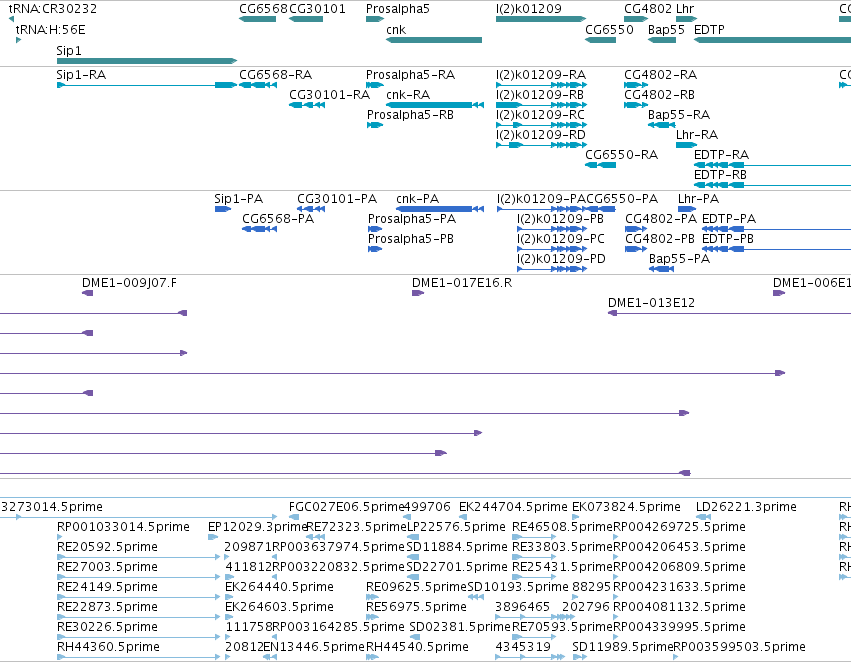Select the RE27003.5prime EST label
Screen dimensions: 851x662
[x=107, y=567]
